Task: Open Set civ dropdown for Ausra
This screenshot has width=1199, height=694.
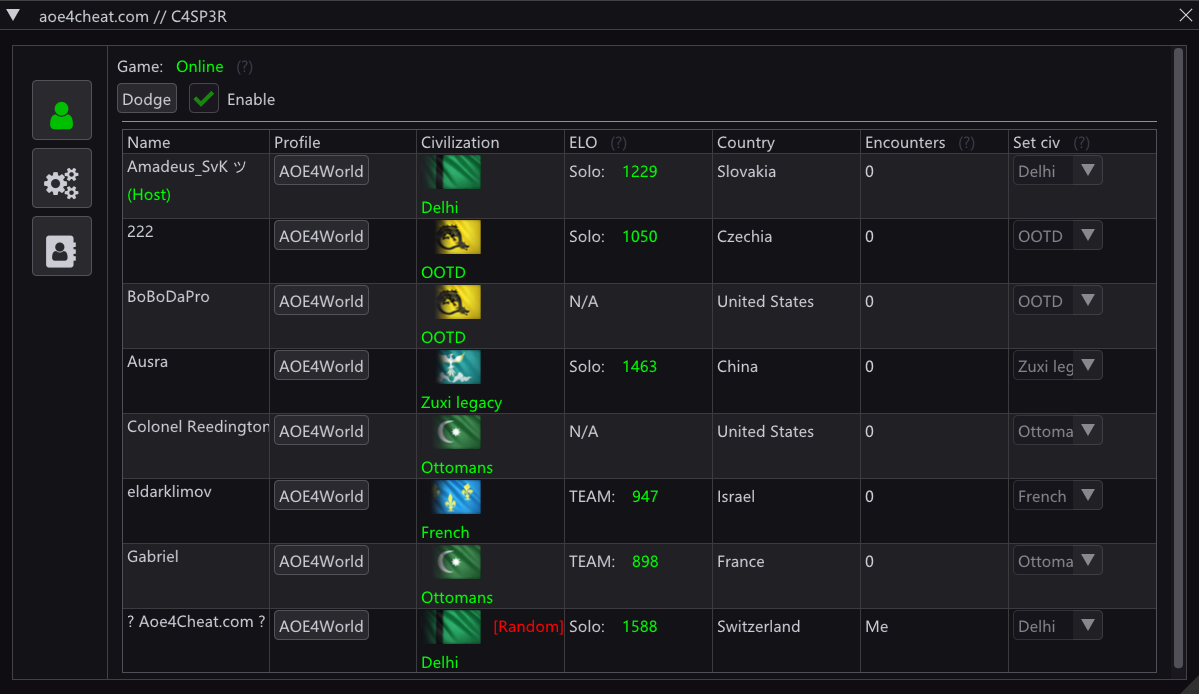Action: click(x=1058, y=366)
